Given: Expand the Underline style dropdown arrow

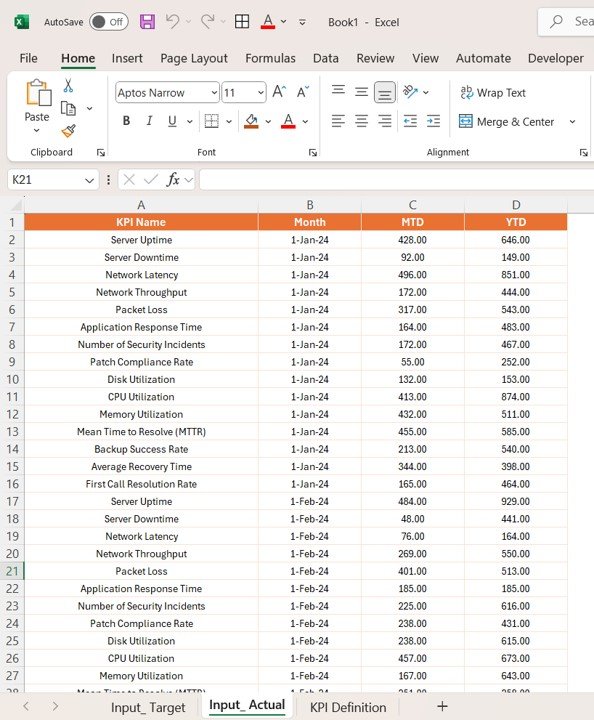Looking at the screenshot, I should [x=190, y=121].
